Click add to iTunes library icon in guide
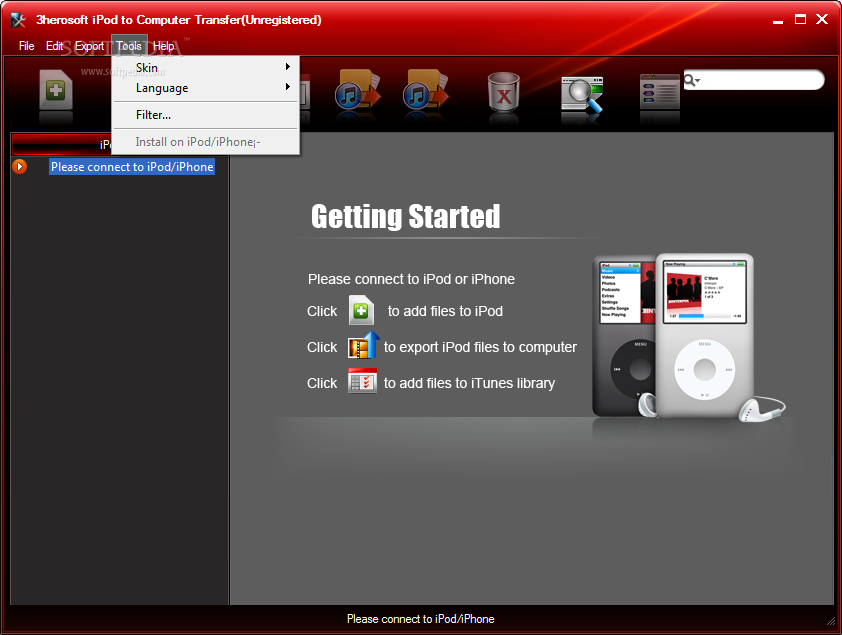This screenshot has height=635, width=842. point(362,381)
